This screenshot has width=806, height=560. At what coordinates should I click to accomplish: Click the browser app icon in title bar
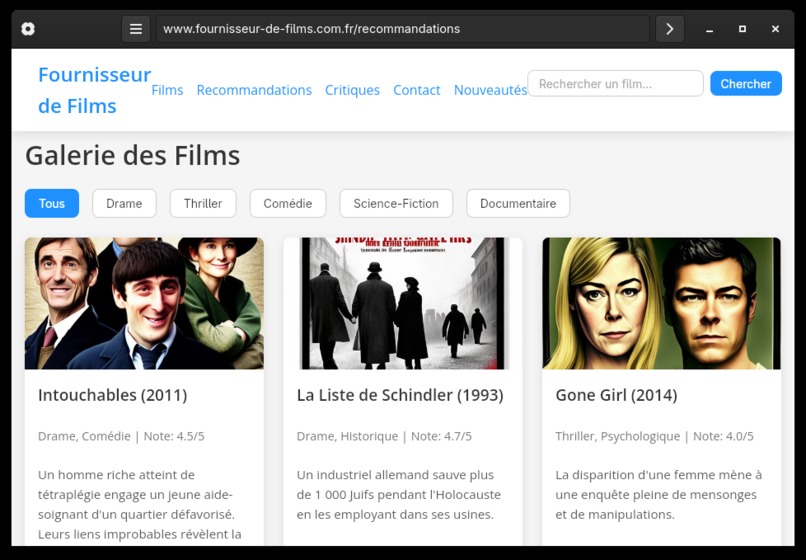28,29
